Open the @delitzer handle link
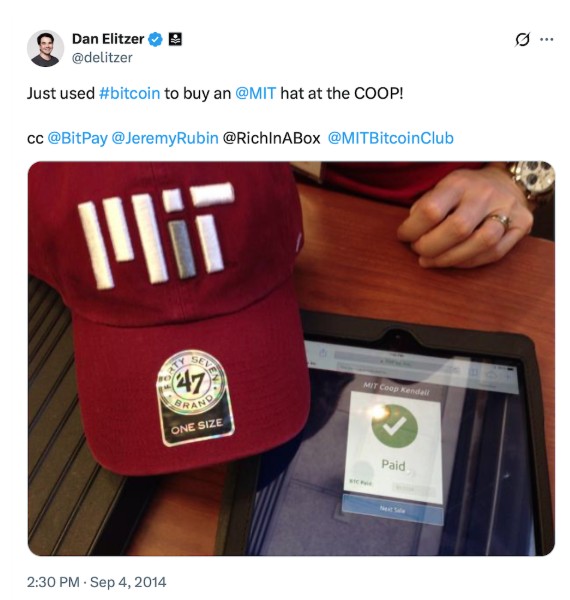Screen dimensions: 570x600 pyautogui.click(x=102, y=57)
